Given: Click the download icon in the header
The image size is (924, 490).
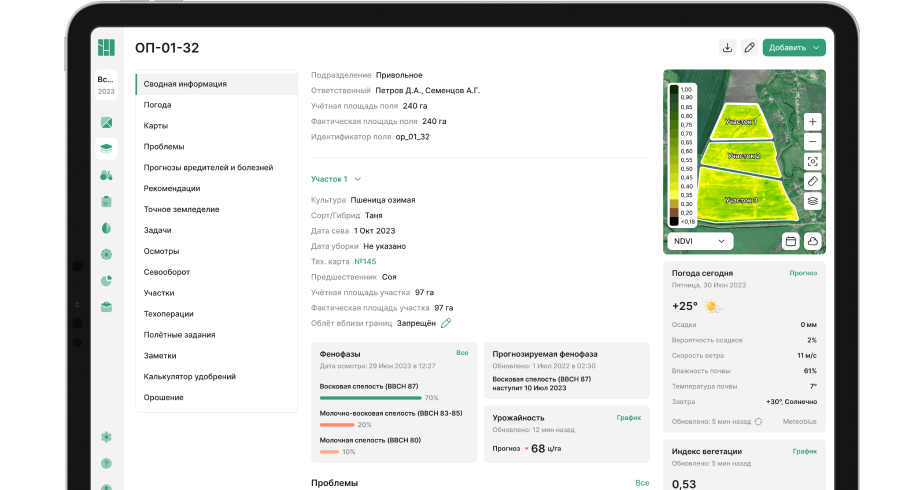Looking at the screenshot, I should point(727,47).
